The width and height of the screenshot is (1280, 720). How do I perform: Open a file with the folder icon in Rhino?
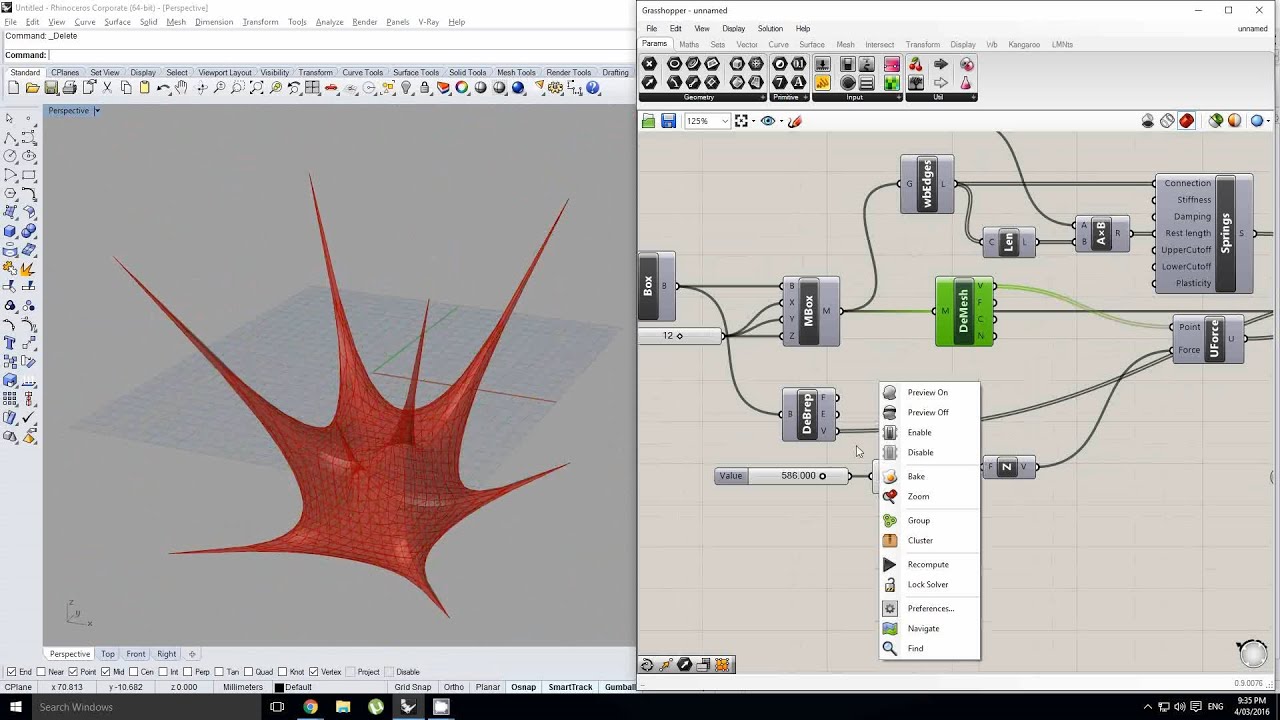(32, 88)
